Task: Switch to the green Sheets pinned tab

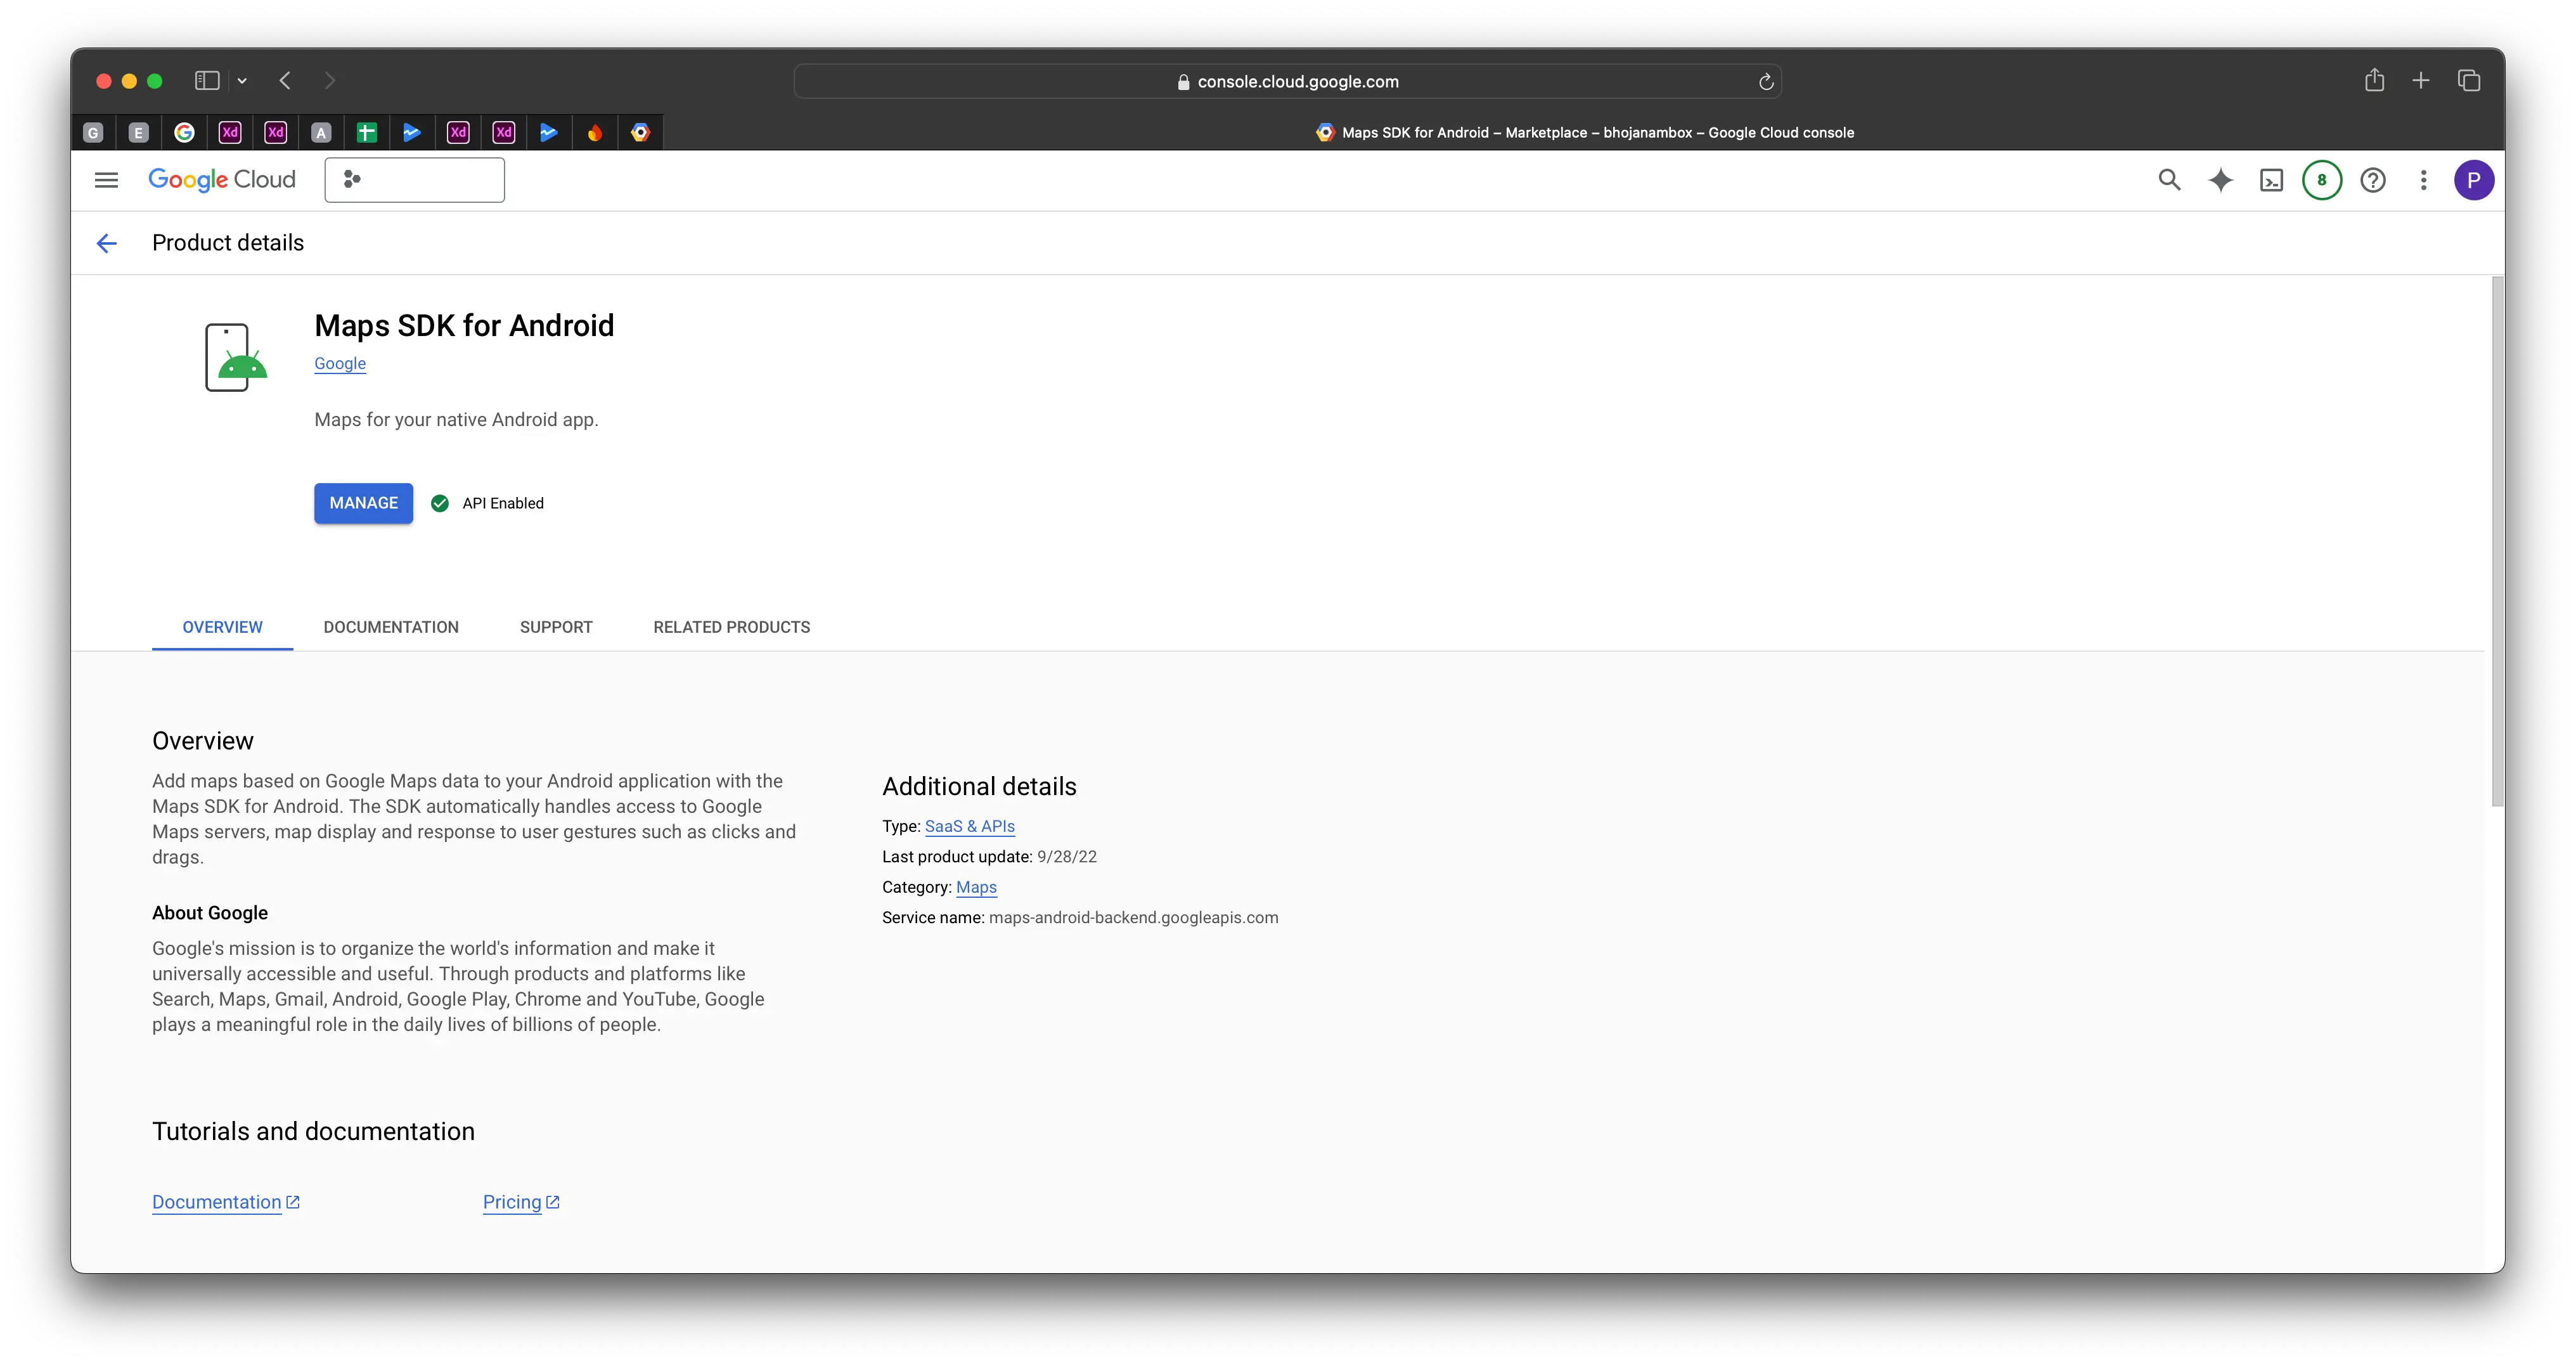Action: coord(367,132)
